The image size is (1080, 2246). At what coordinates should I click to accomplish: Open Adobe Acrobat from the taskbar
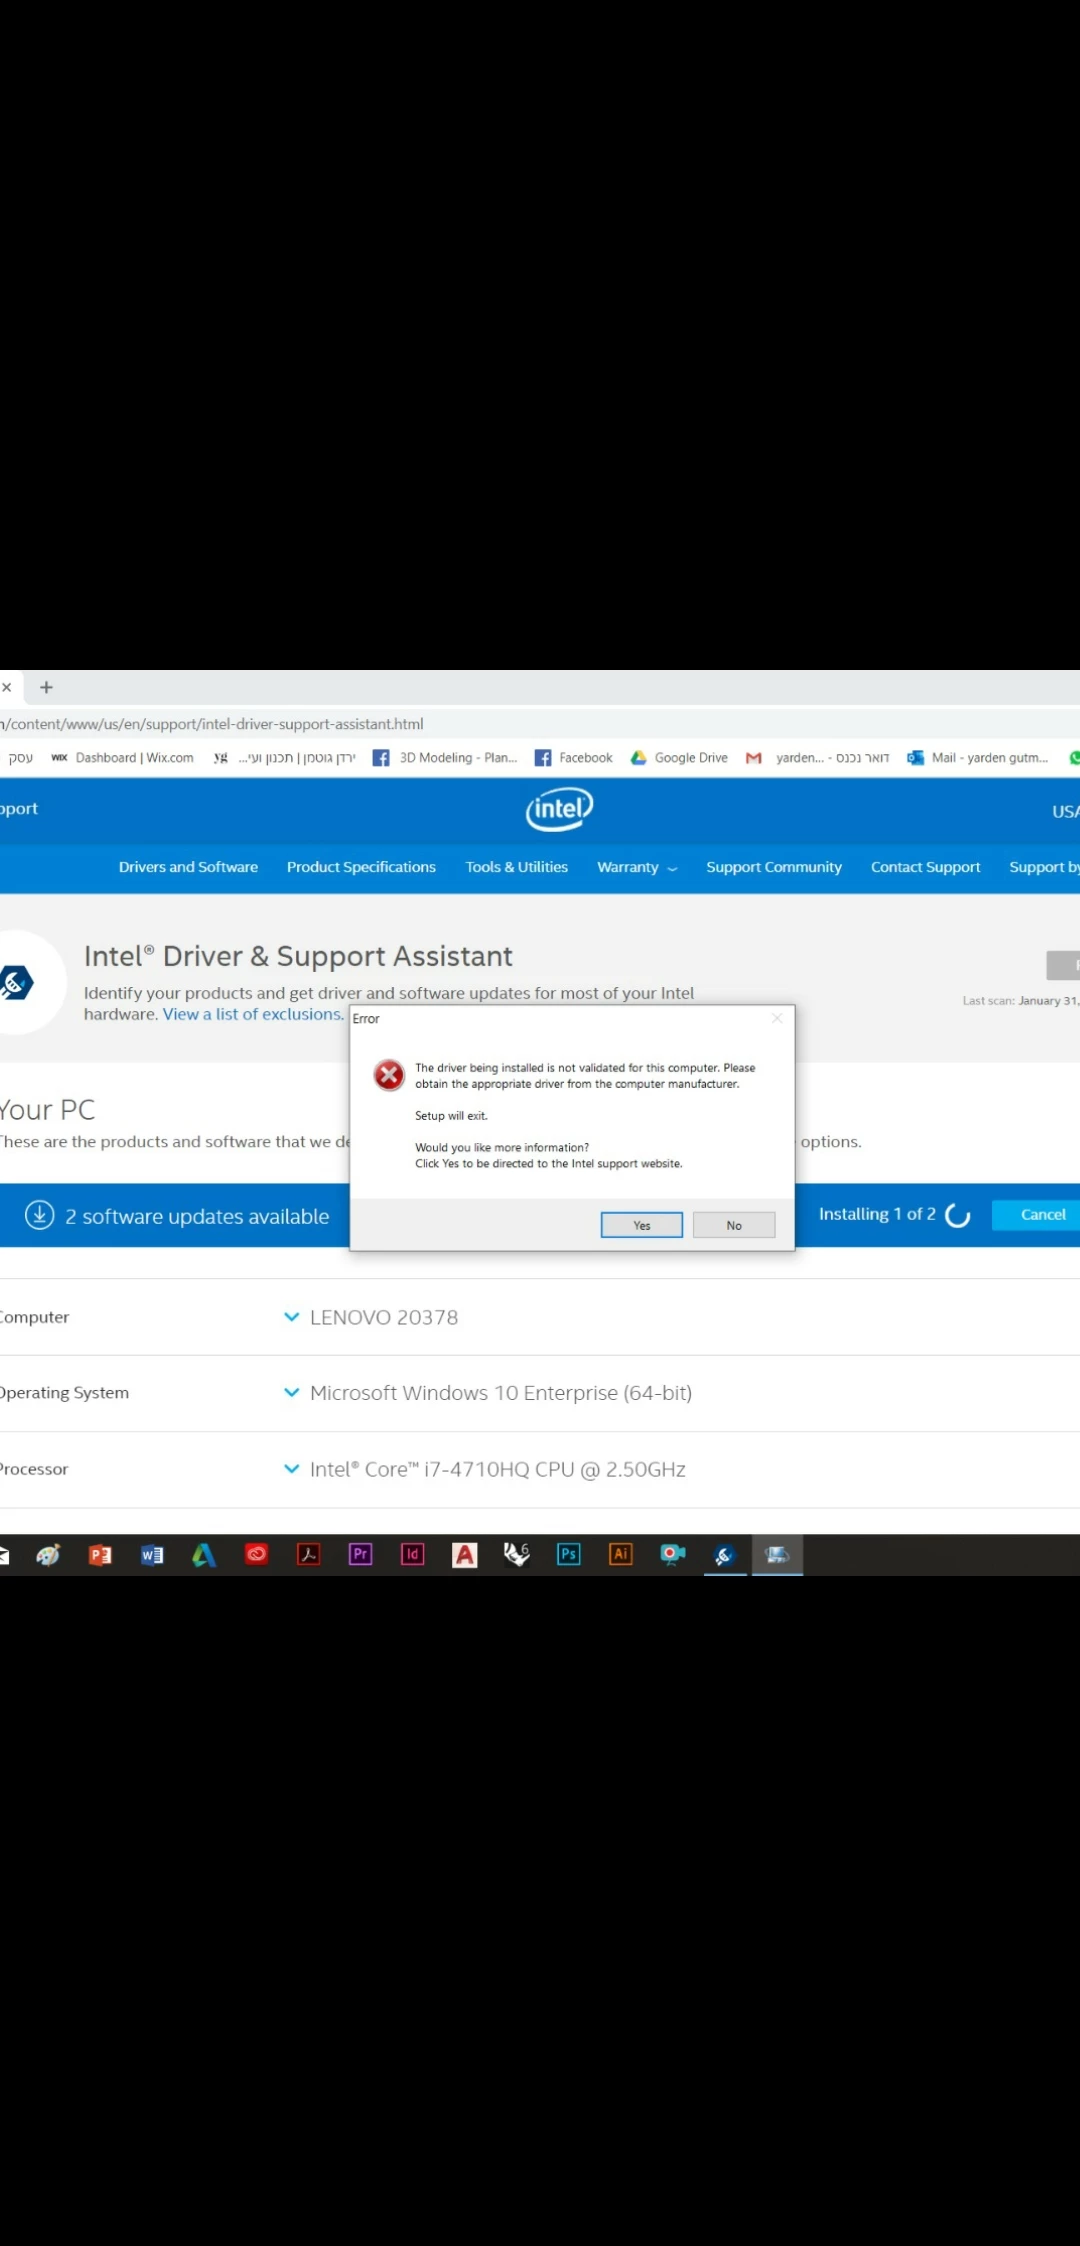(x=309, y=1554)
